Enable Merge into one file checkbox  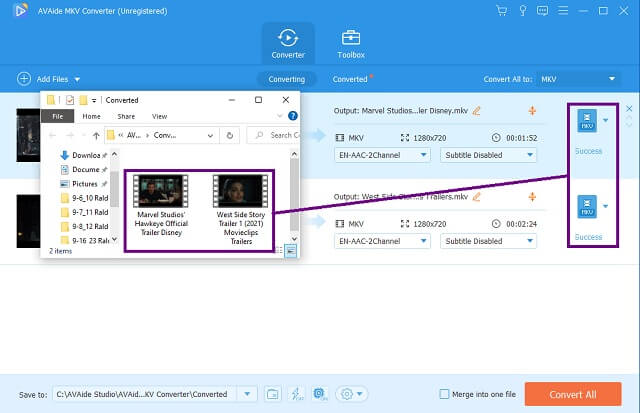445,394
